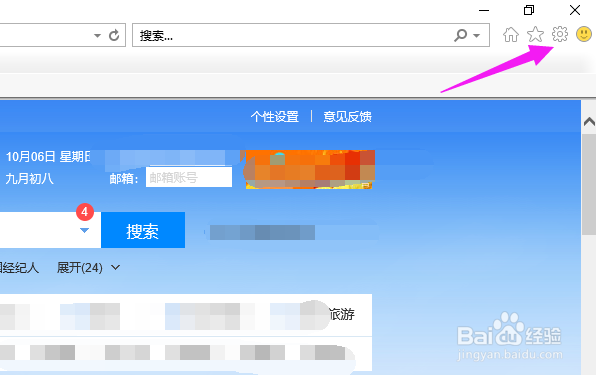Expand the dropdown arrow in page search box
Image resolution: width=596 pixels, height=375 pixels.
(x=84, y=230)
